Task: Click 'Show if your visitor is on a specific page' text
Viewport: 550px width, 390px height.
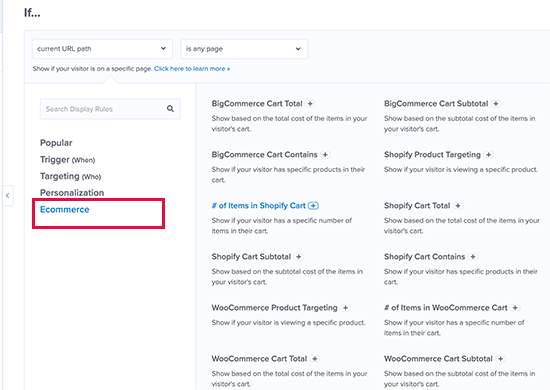Action: coord(92,69)
